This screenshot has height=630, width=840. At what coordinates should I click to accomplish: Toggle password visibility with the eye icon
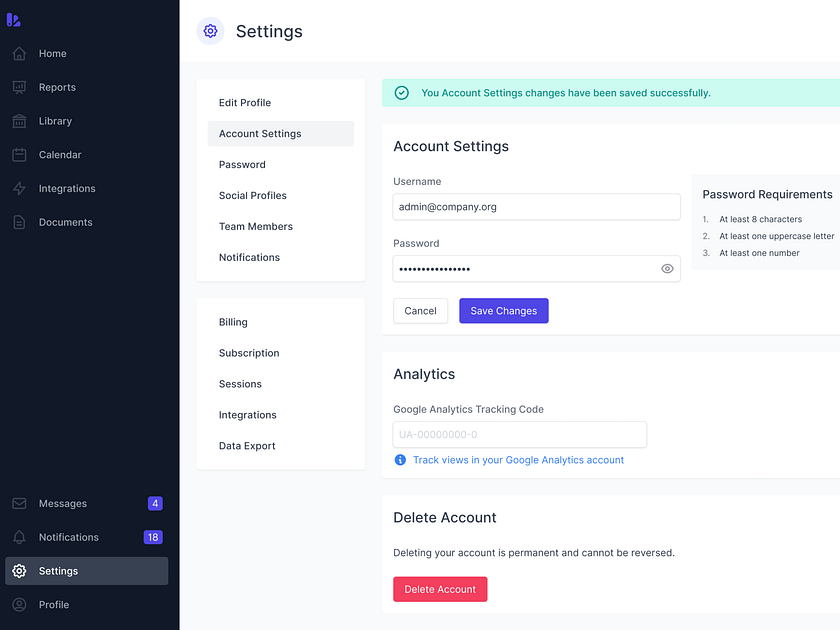[667, 269]
